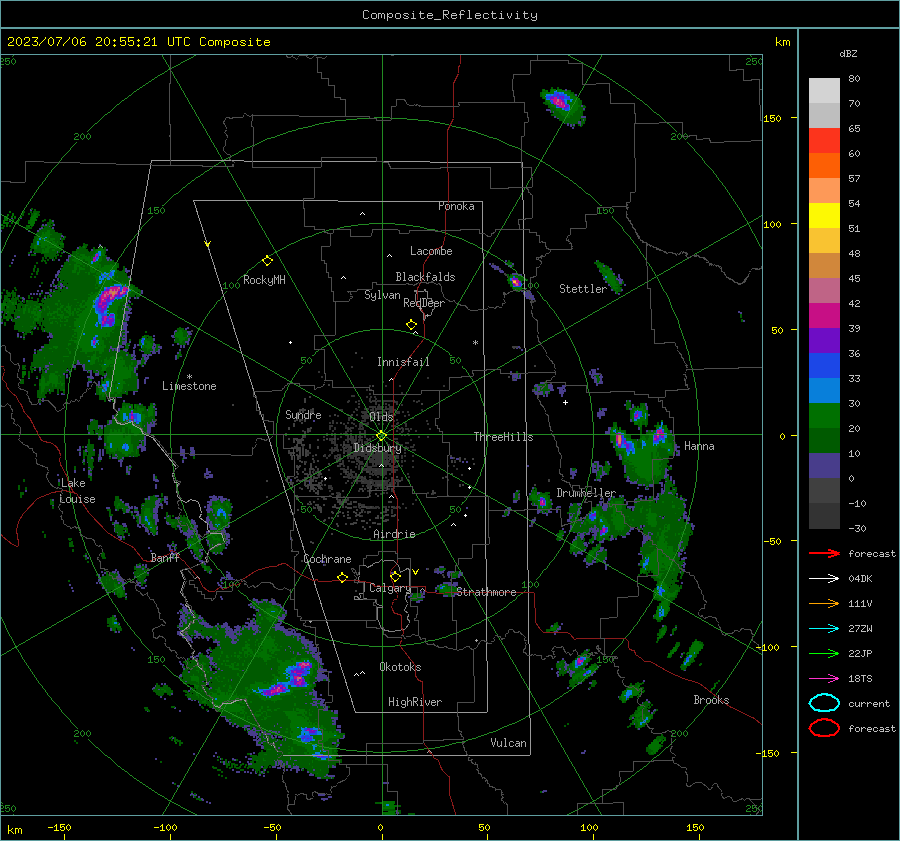
Task: Pick the bright yellow 54 dBZ swatch
Action: (824, 215)
